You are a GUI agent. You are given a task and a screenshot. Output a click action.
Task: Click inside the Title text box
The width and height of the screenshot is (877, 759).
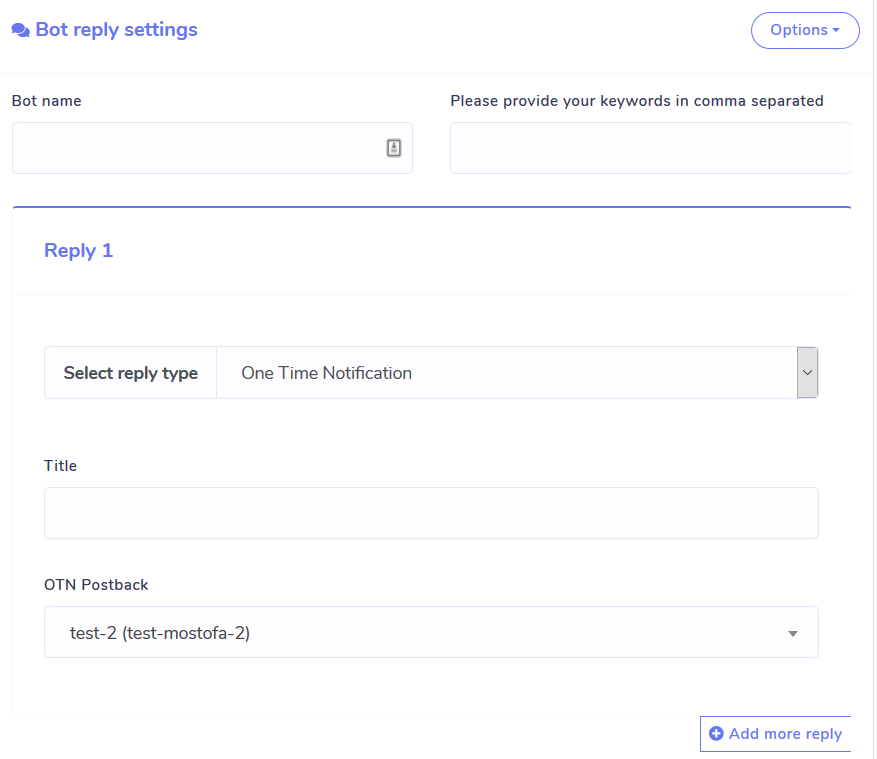click(431, 513)
